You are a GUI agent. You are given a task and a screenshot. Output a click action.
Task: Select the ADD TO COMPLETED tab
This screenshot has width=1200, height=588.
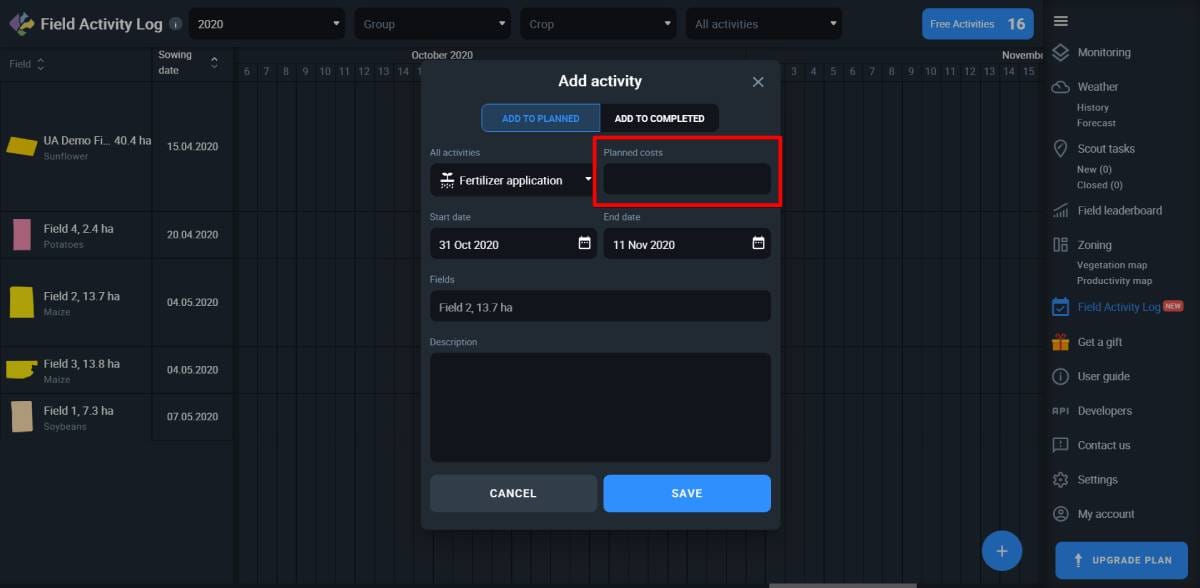pyautogui.click(x=660, y=117)
